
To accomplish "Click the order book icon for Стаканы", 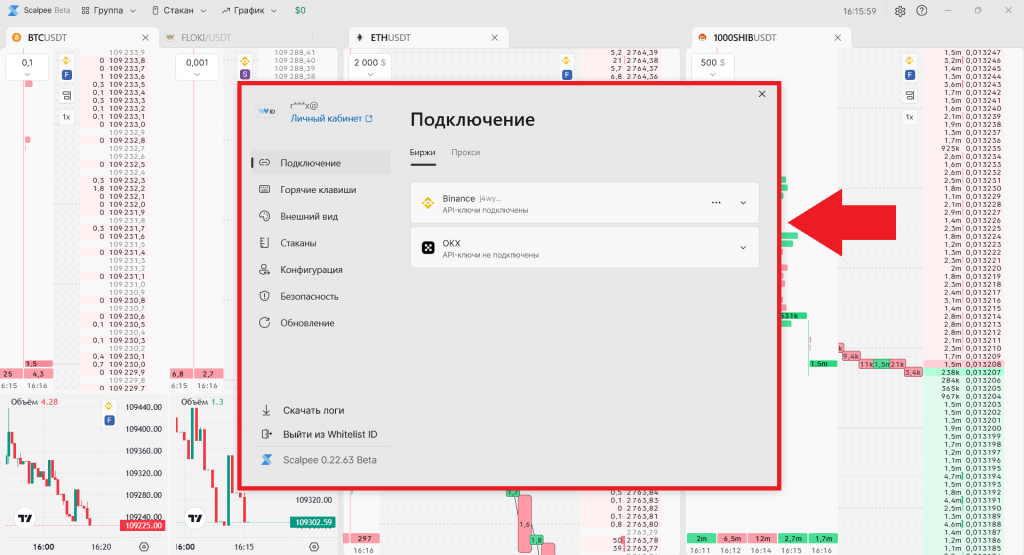I will click(264, 243).
